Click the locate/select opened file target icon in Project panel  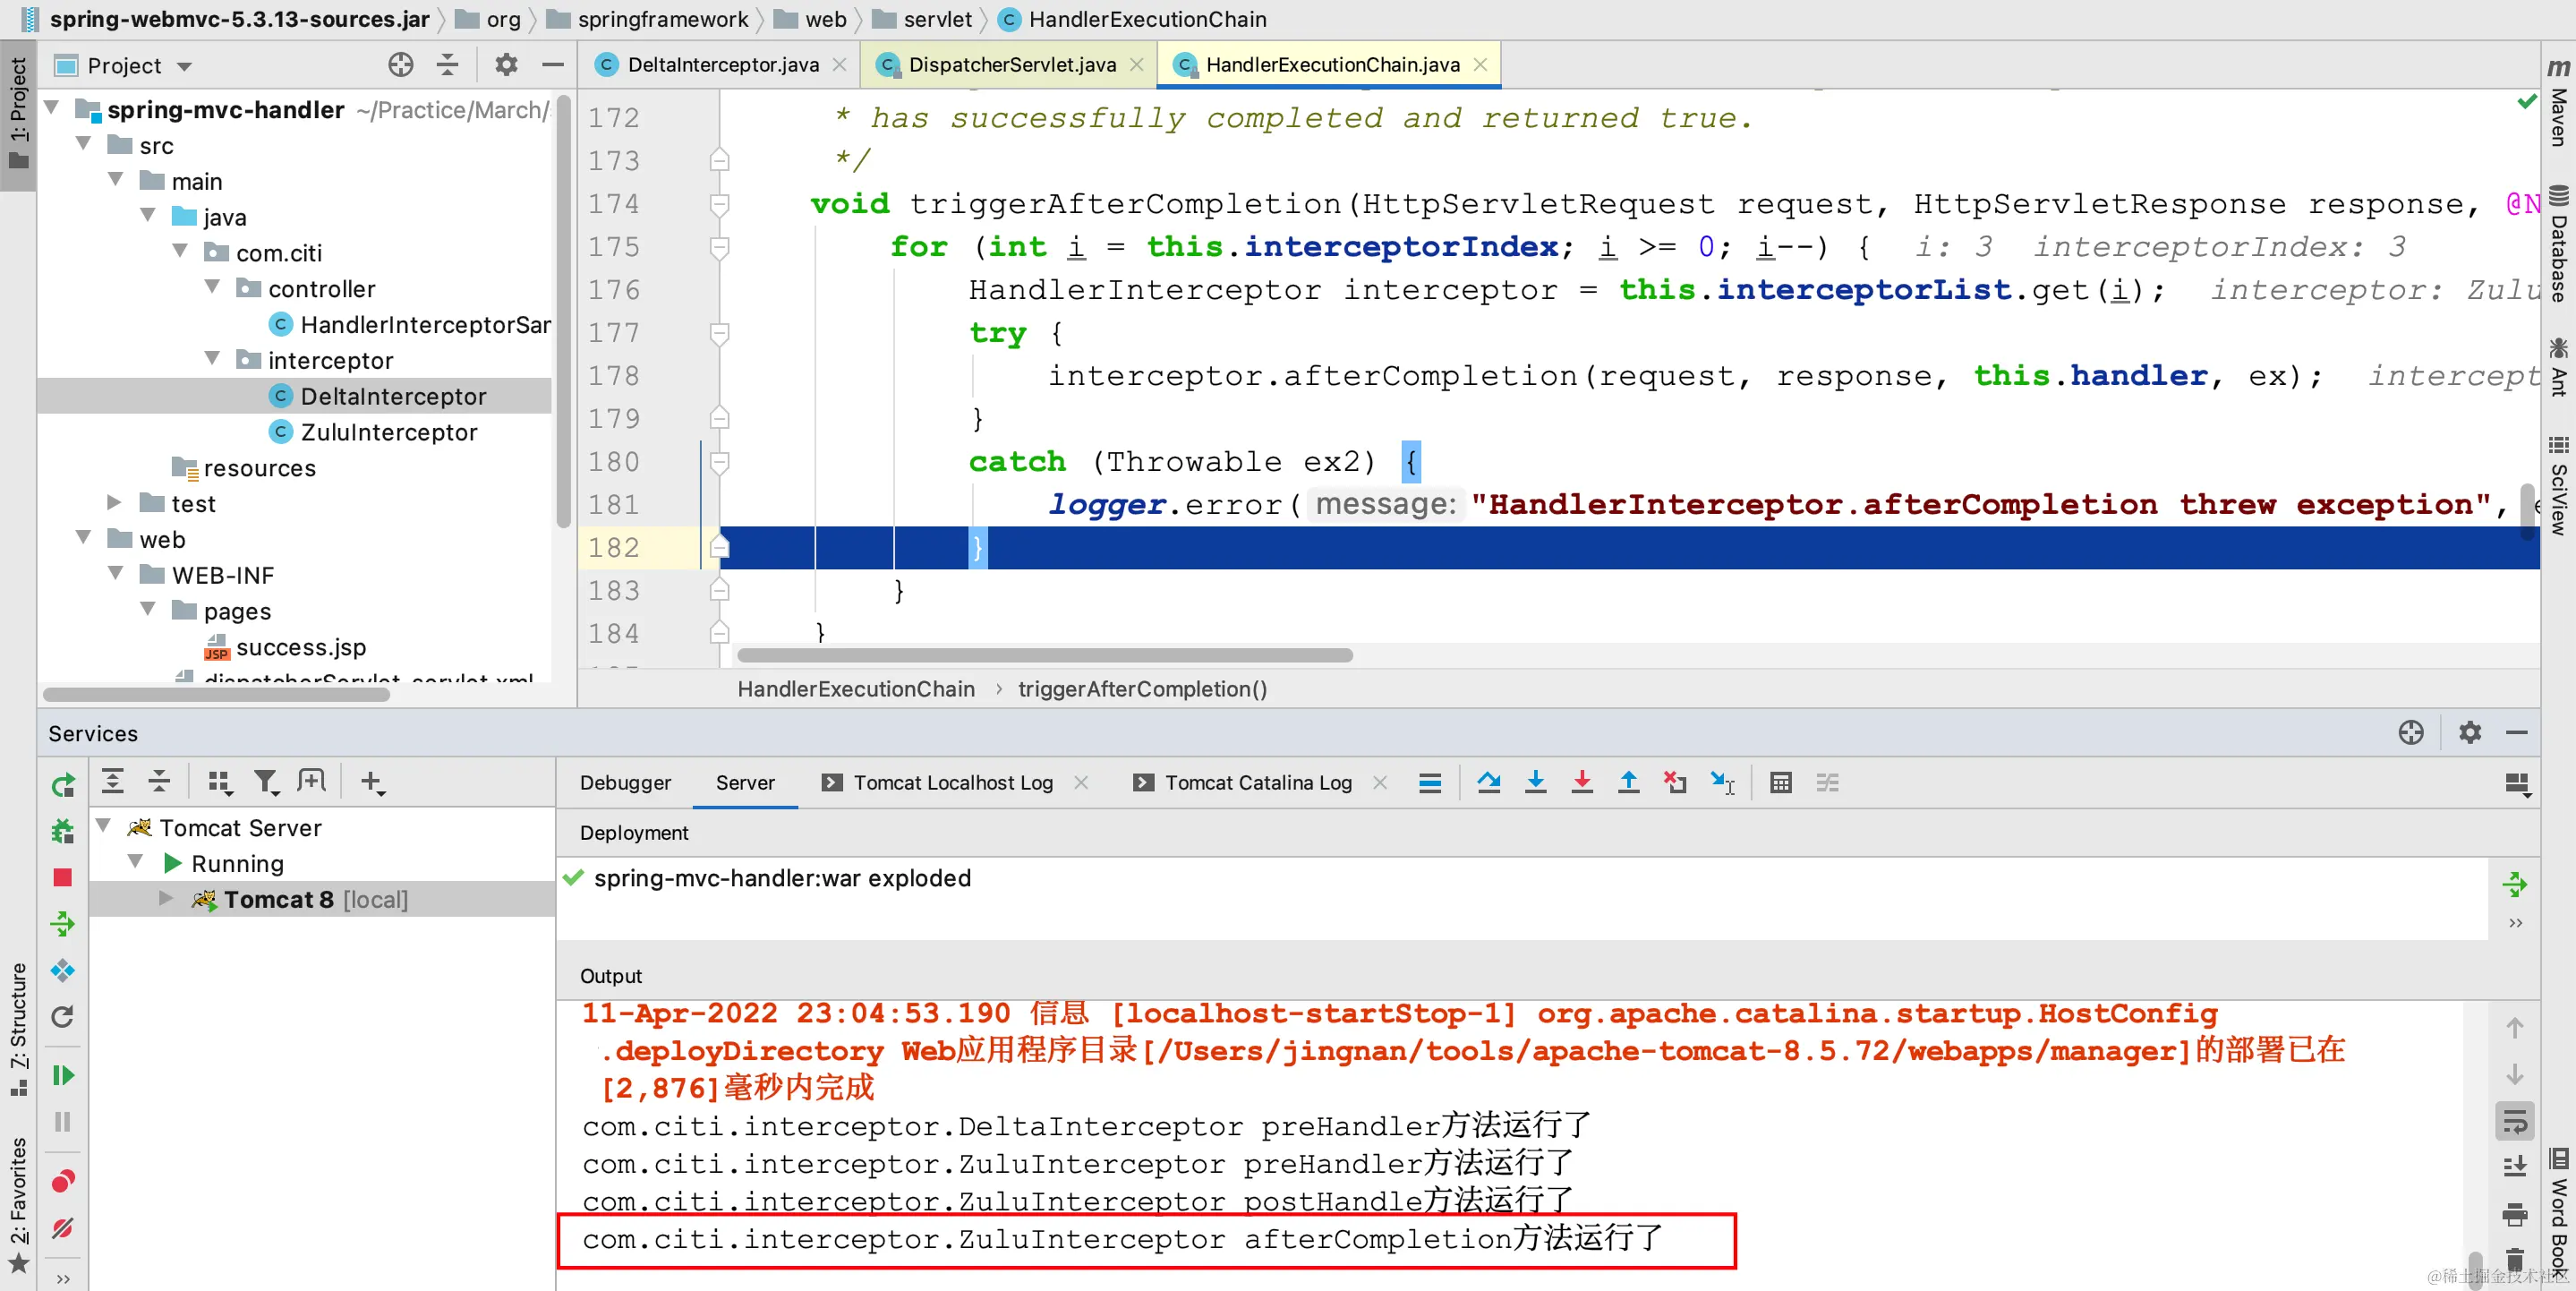coord(400,65)
